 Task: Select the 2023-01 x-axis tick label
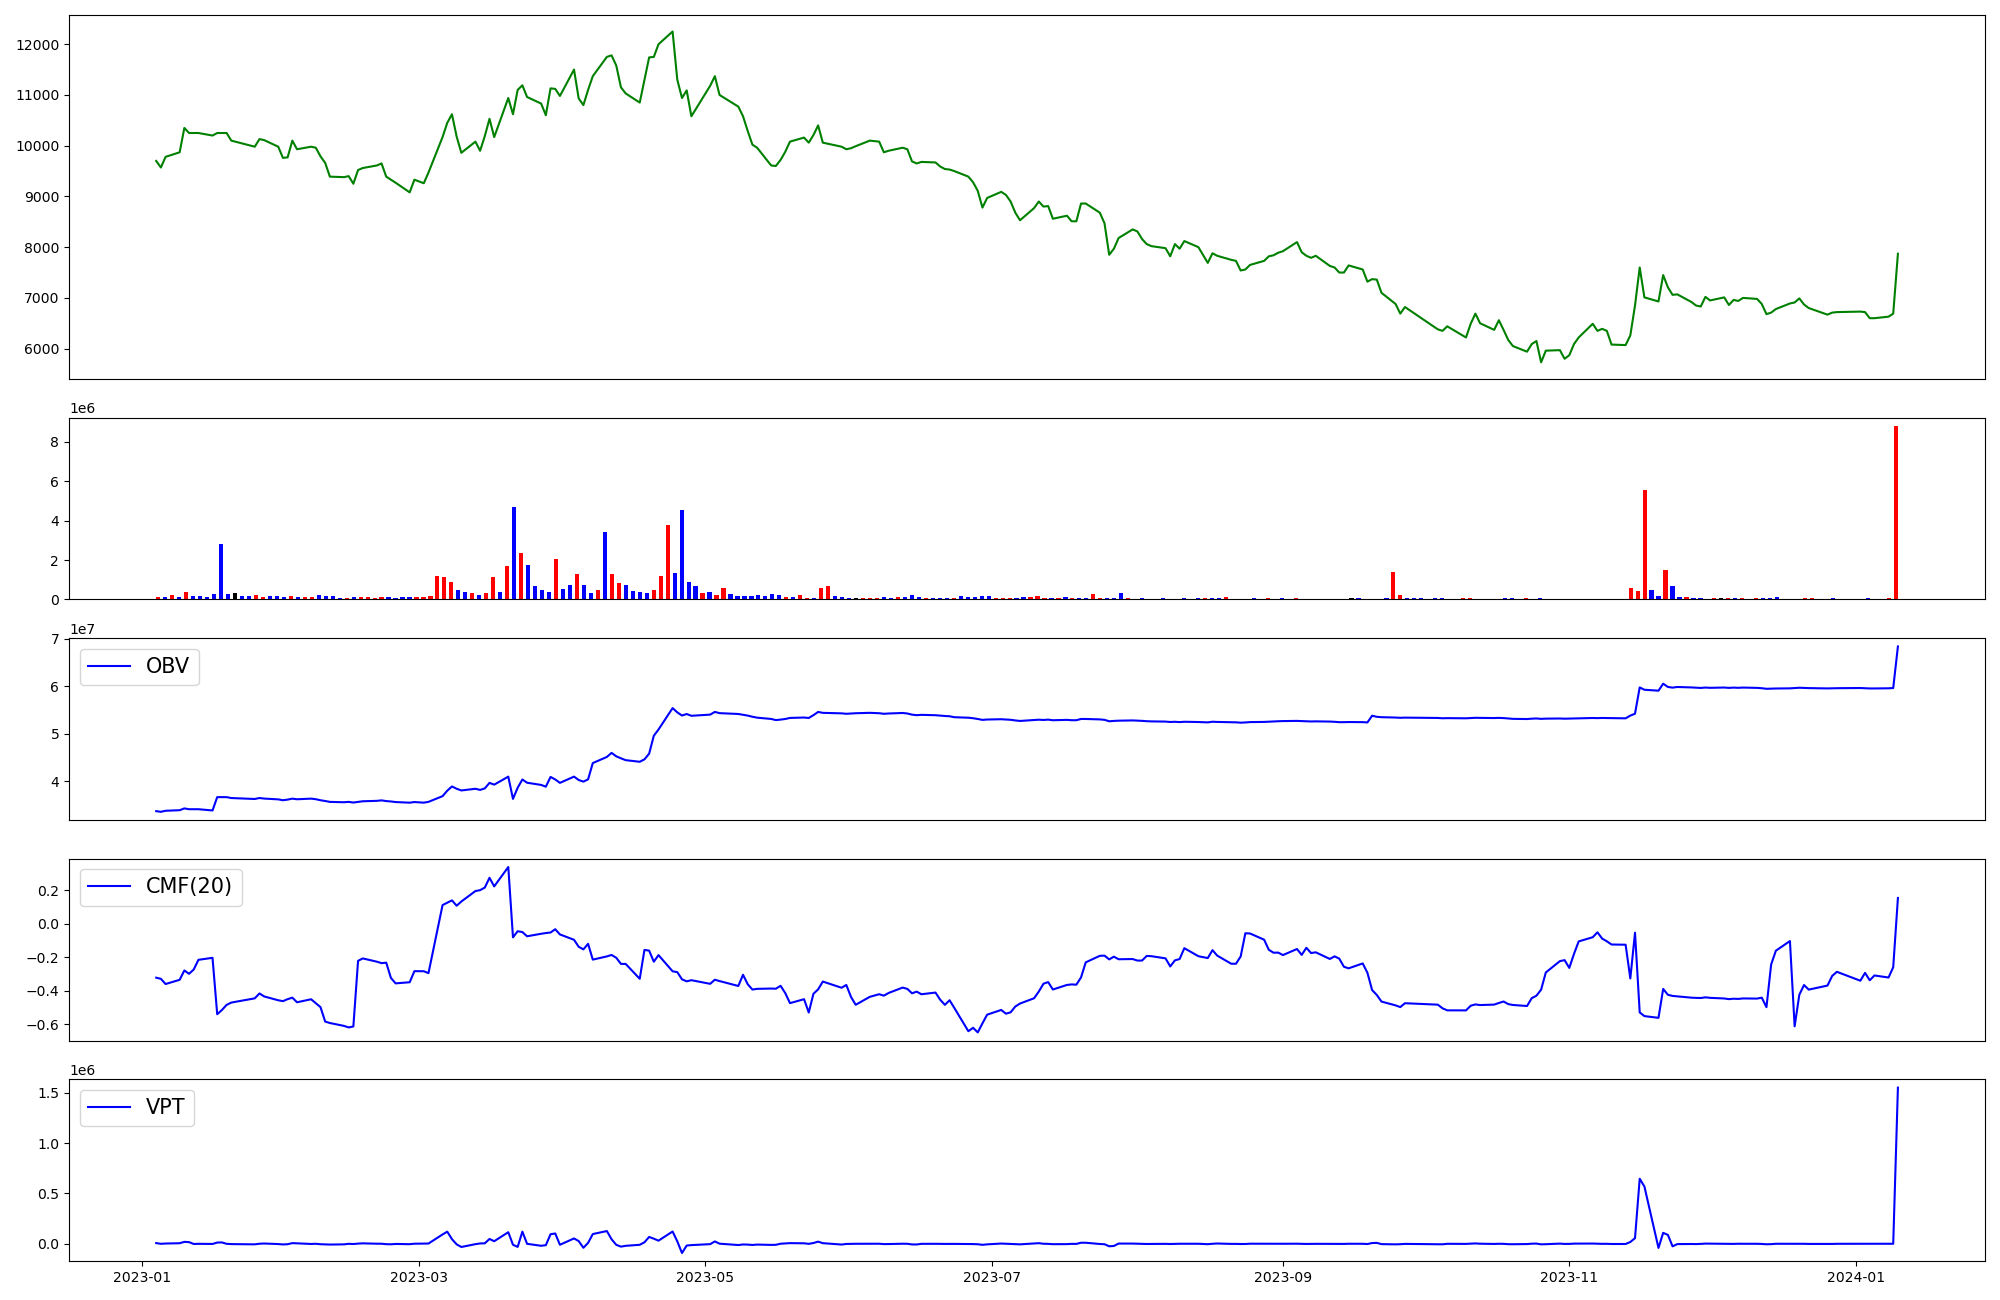tap(142, 1277)
